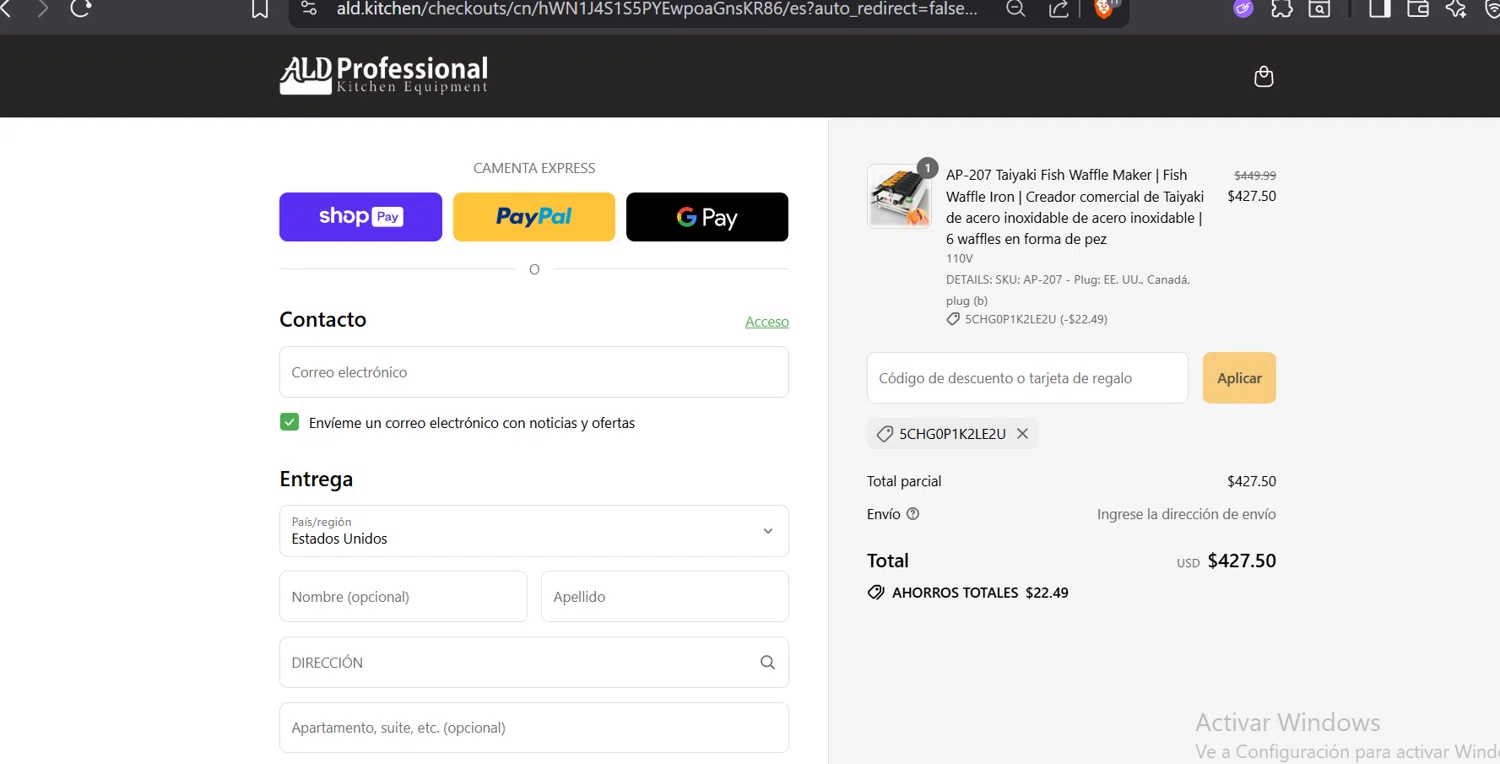
Task: Click the address search magnifier icon
Action: coord(767,662)
